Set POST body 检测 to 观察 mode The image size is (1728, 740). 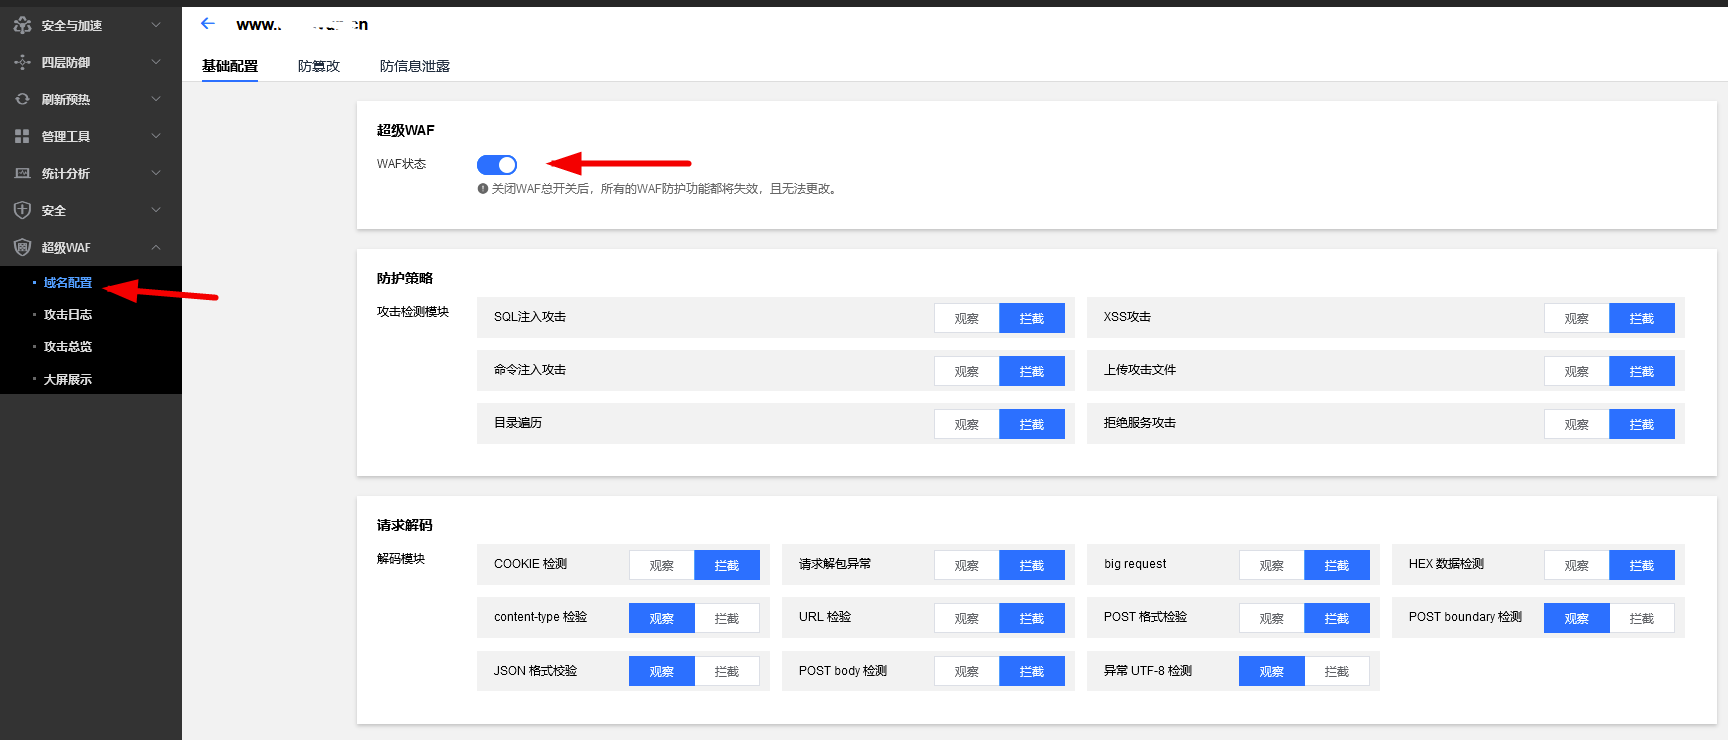[967, 671]
